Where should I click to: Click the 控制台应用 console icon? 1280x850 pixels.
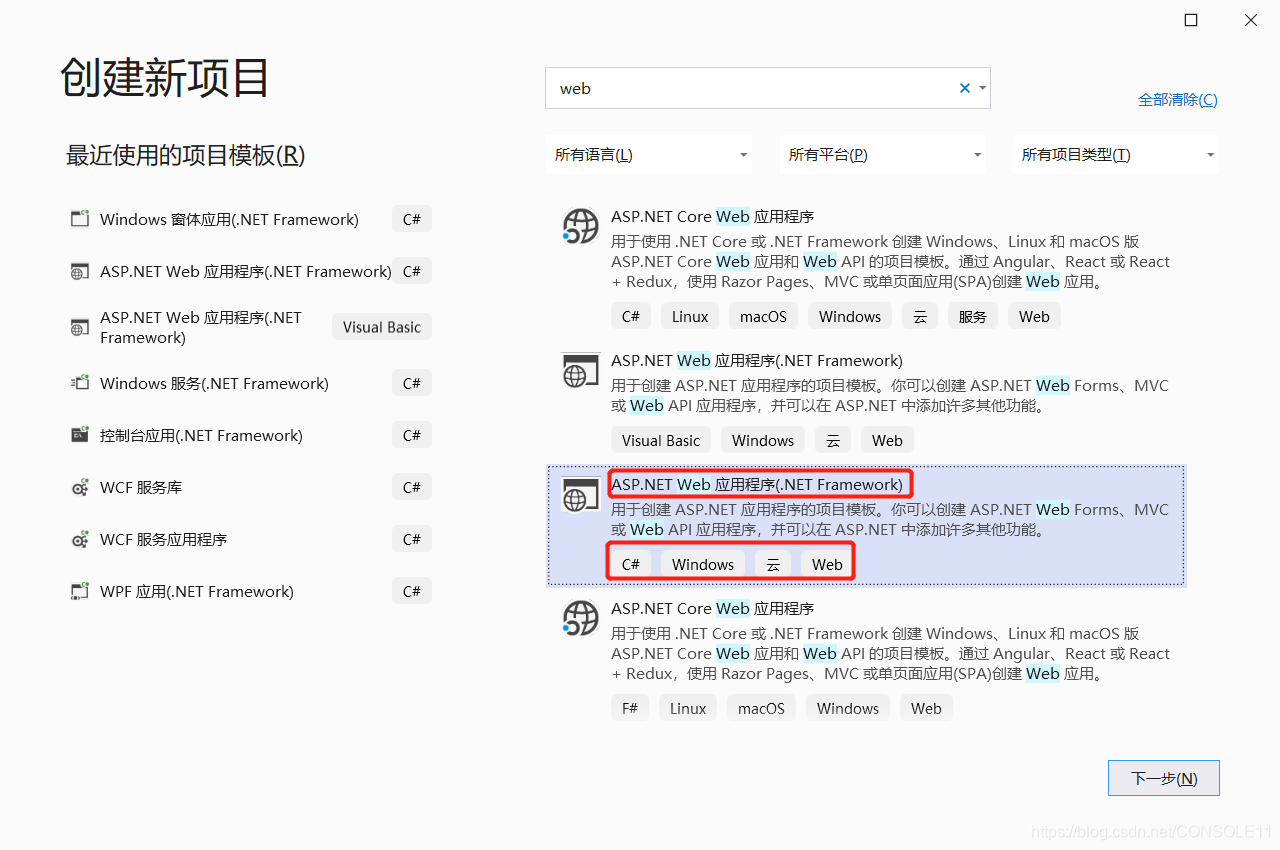(80, 435)
